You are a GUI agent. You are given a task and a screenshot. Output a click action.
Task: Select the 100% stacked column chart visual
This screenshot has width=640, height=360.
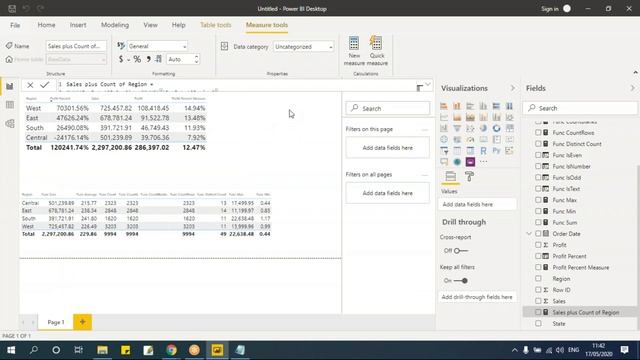tap(509, 106)
